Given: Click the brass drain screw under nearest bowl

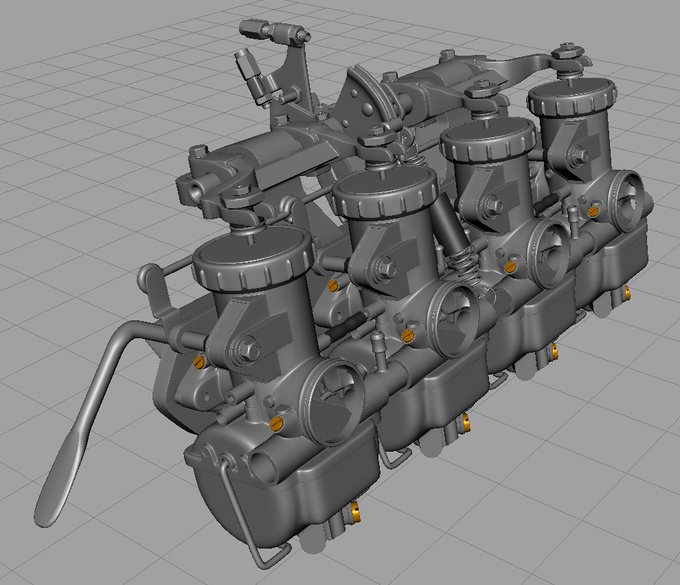Looking at the screenshot, I should tap(355, 513).
